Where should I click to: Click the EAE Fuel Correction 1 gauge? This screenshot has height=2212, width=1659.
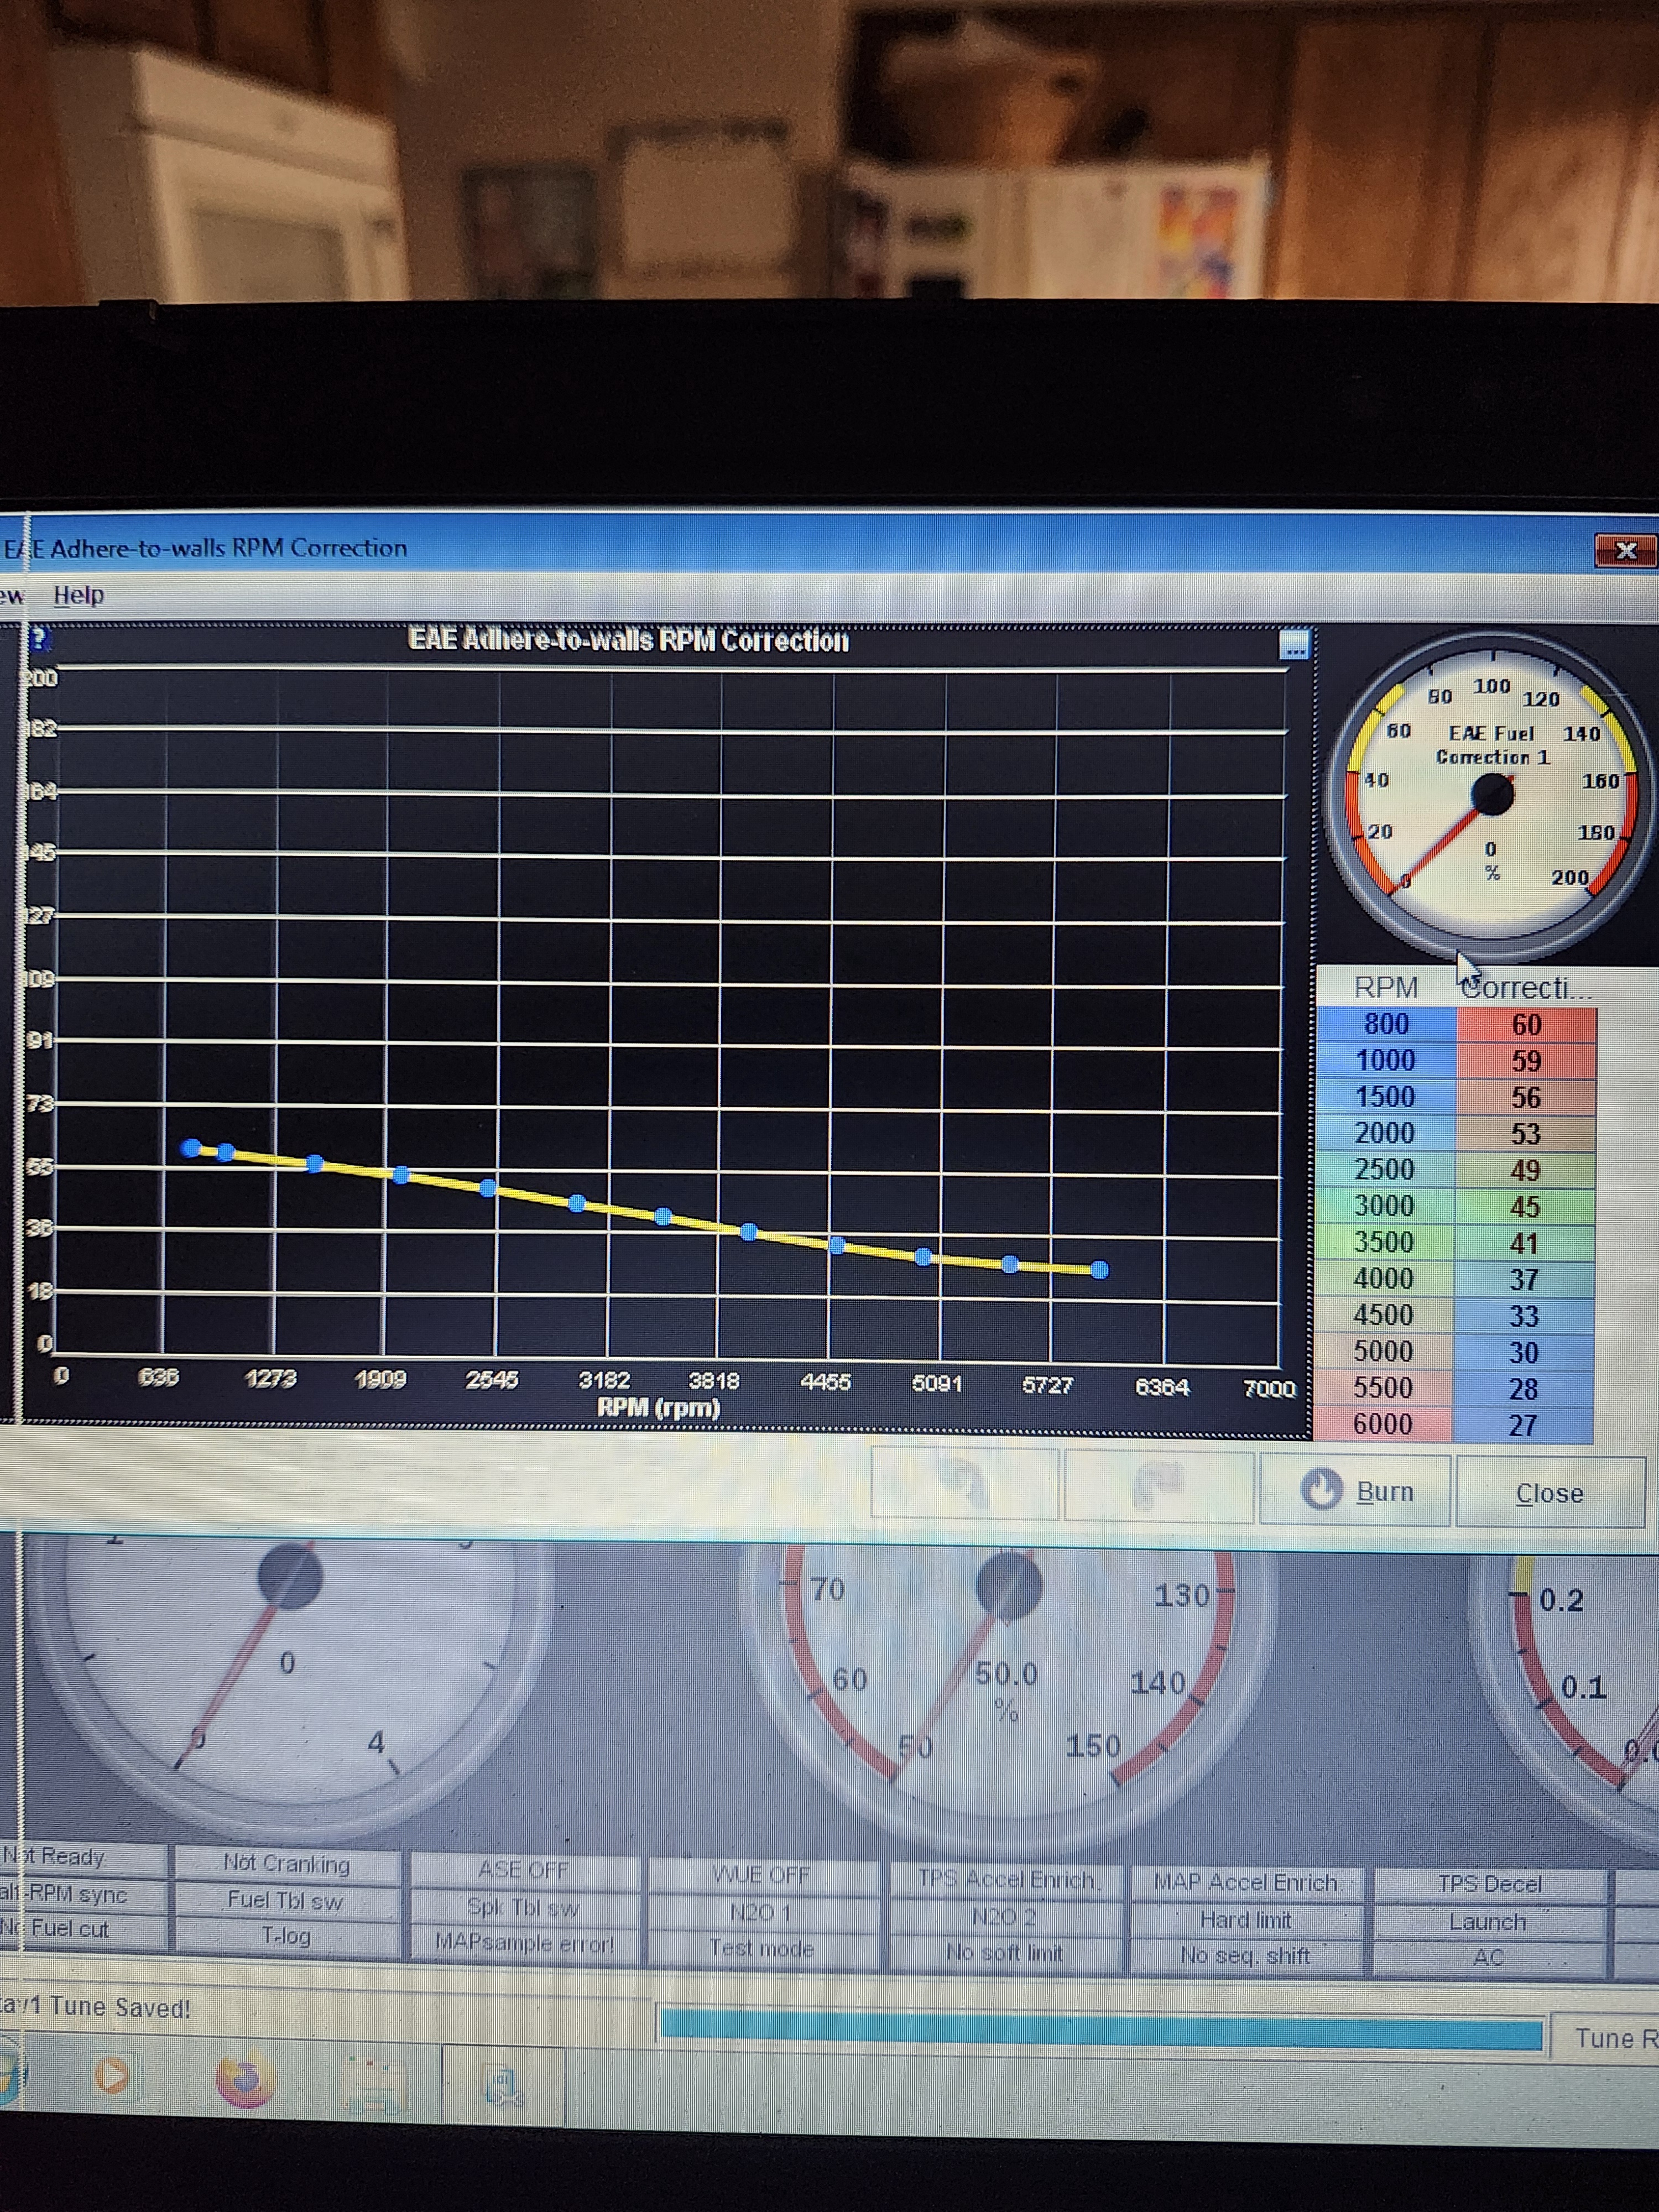1490,795
